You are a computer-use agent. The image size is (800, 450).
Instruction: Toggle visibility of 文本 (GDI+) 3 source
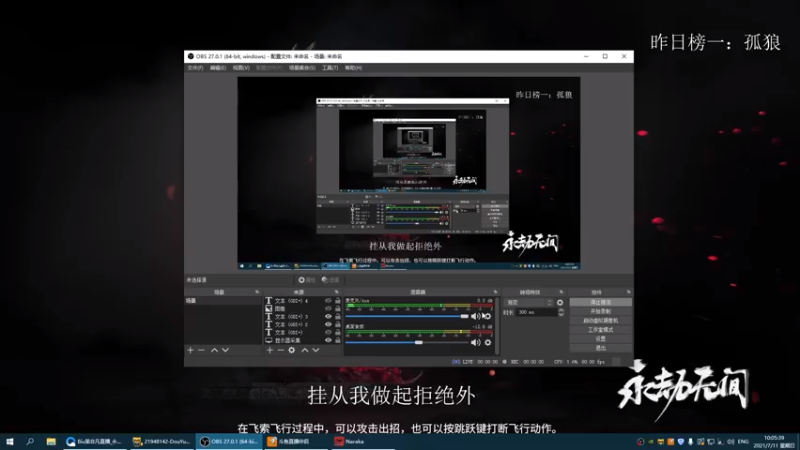328,316
